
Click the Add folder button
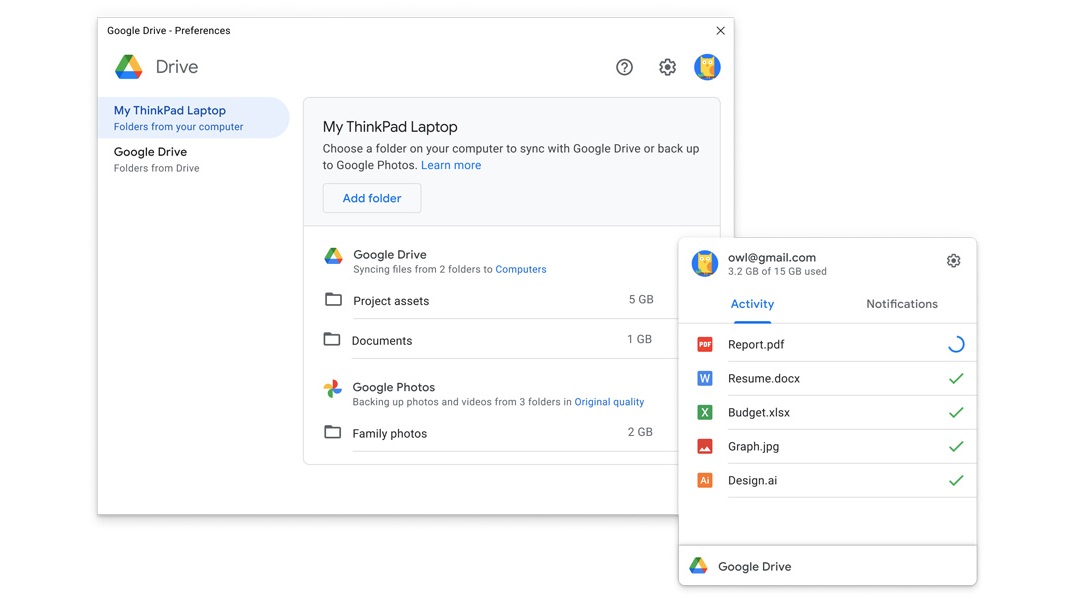coord(371,198)
